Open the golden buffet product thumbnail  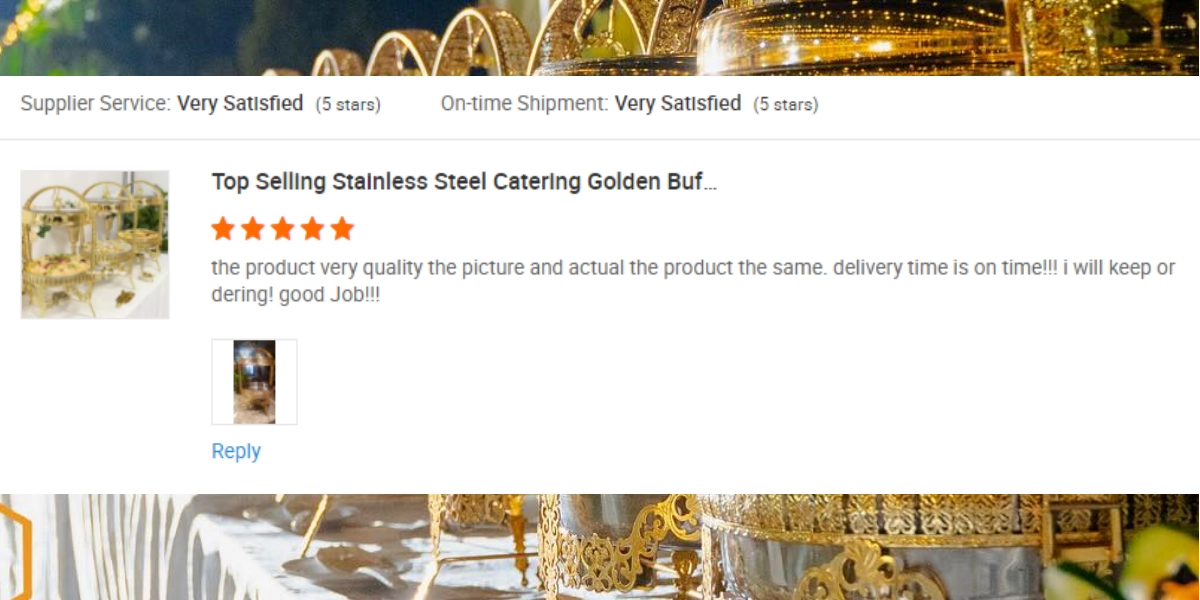[x=95, y=244]
